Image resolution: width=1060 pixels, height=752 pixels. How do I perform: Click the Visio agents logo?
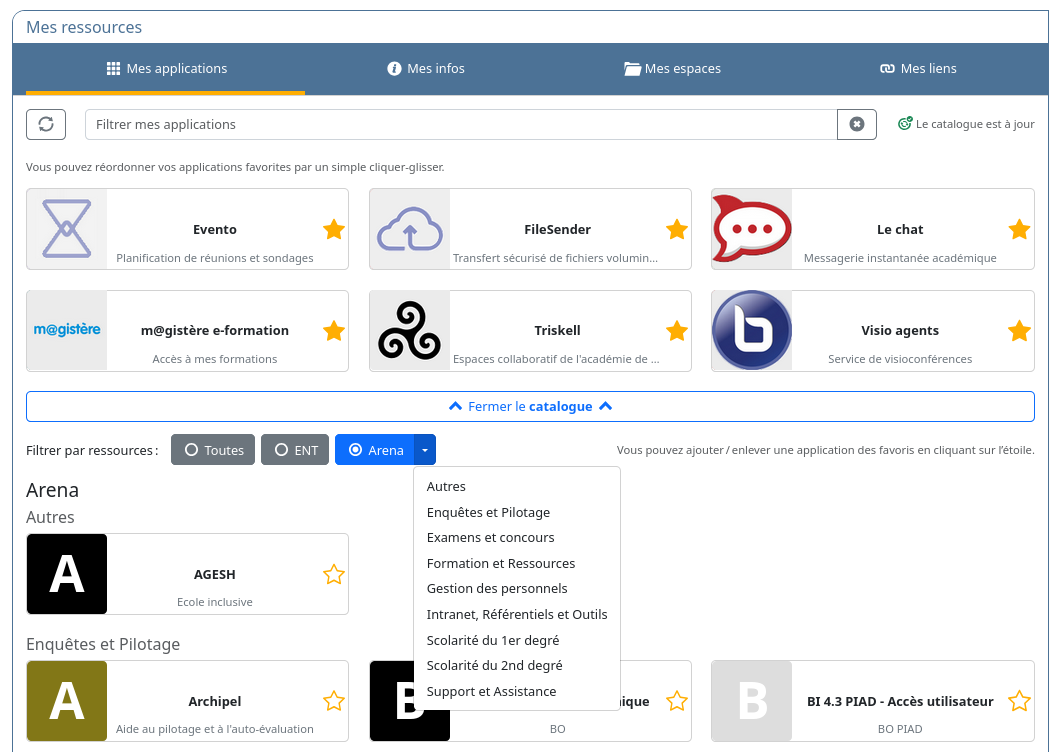pos(752,332)
